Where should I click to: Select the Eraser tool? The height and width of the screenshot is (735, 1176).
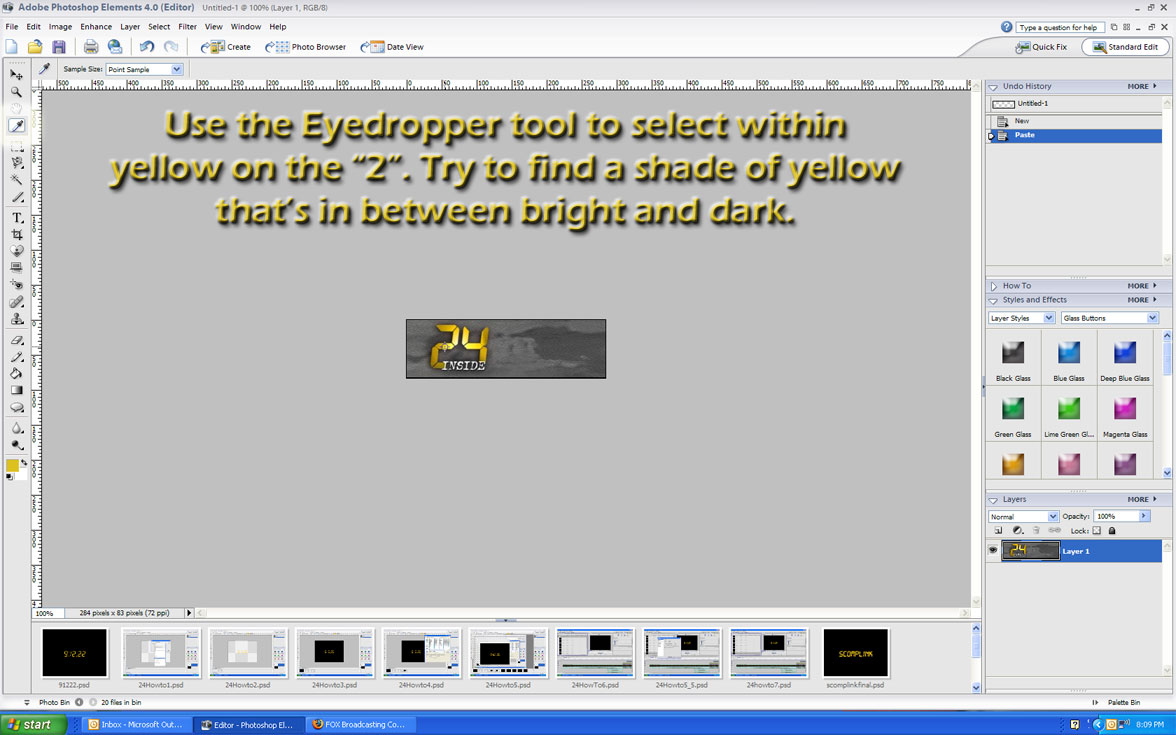tap(16, 340)
